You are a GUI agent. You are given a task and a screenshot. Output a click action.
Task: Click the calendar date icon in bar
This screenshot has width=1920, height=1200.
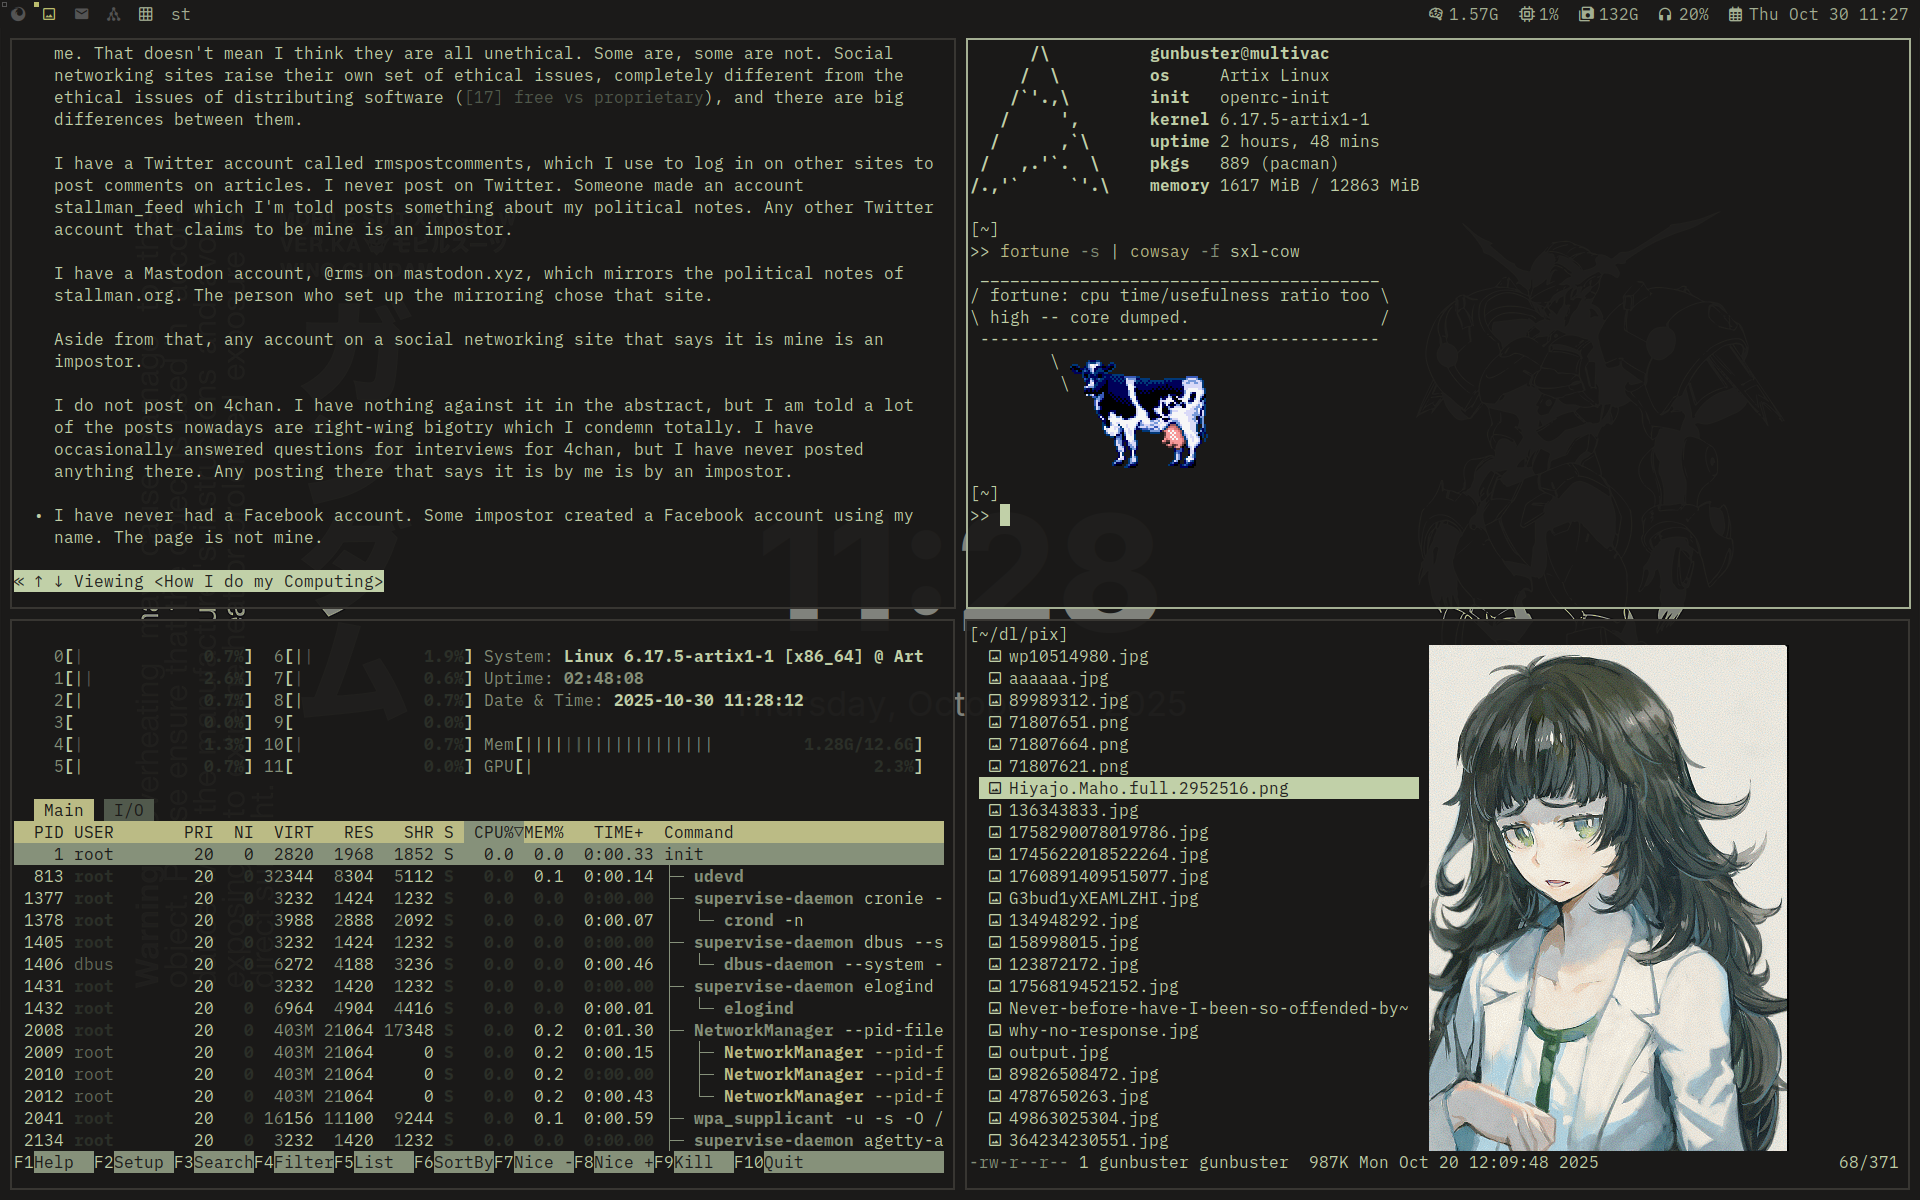(1735, 14)
